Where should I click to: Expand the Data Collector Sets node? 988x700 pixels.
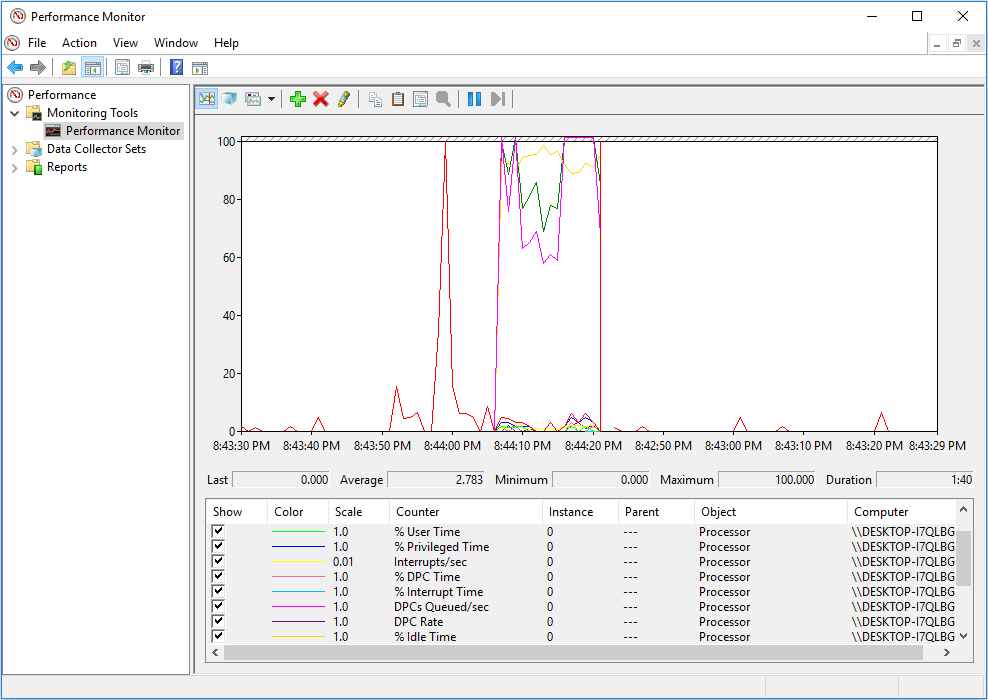tap(12, 148)
